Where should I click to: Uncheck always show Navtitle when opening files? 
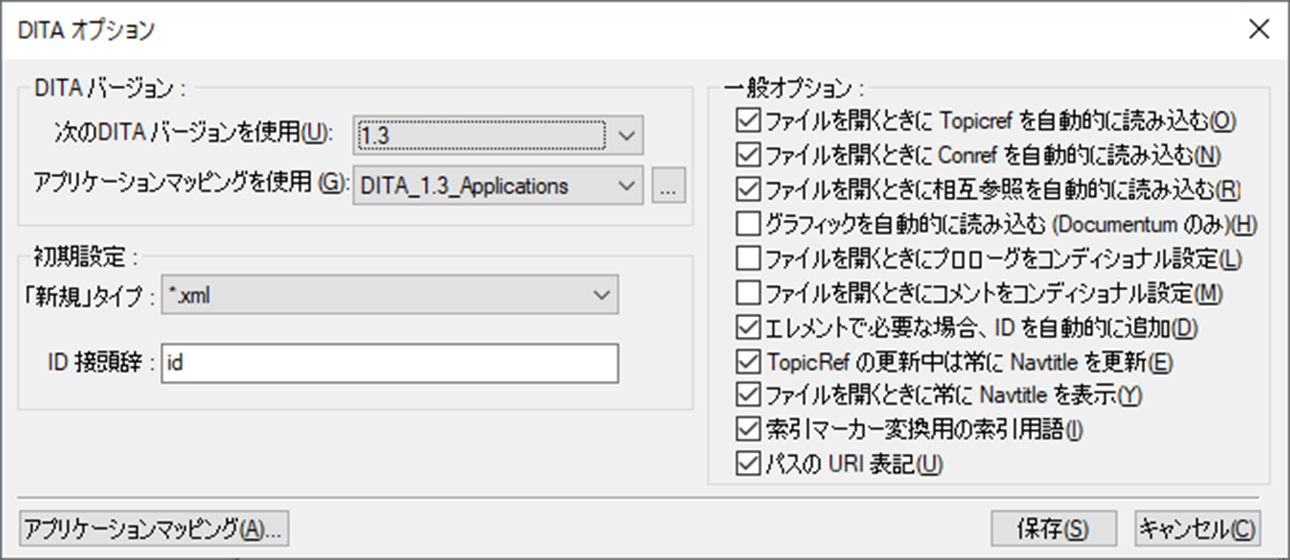click(x=748, y=395)
